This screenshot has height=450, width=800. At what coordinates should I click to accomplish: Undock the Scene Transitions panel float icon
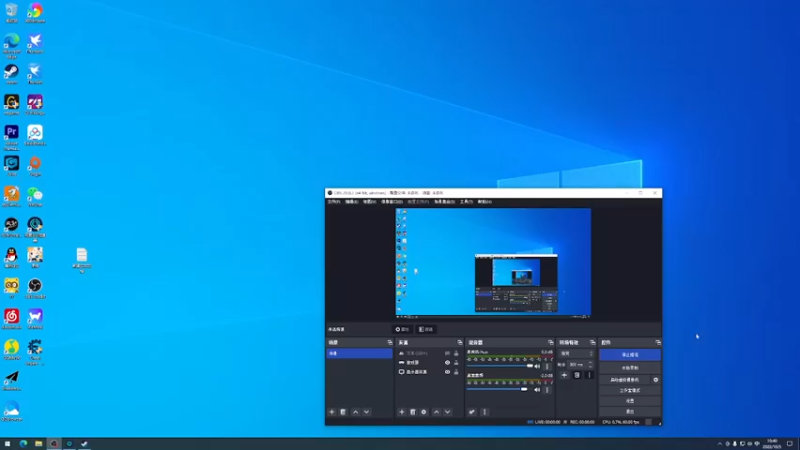(592, 342)
